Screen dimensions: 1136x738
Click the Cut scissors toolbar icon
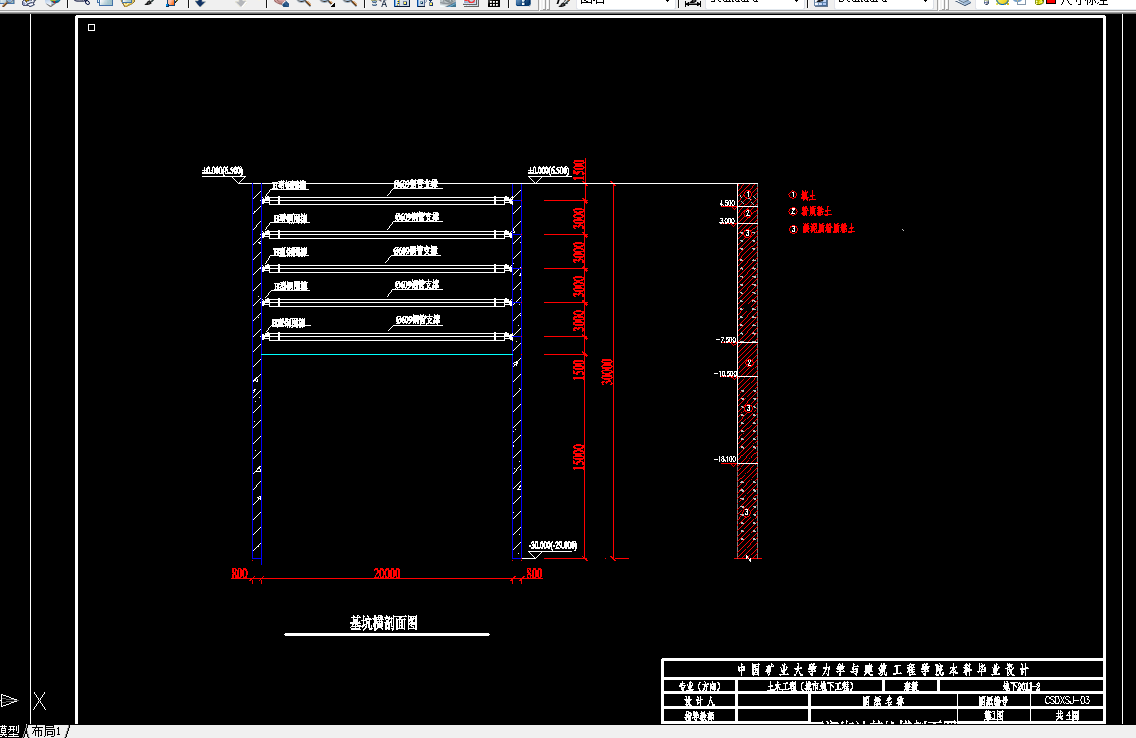click(x=81, y=2)
